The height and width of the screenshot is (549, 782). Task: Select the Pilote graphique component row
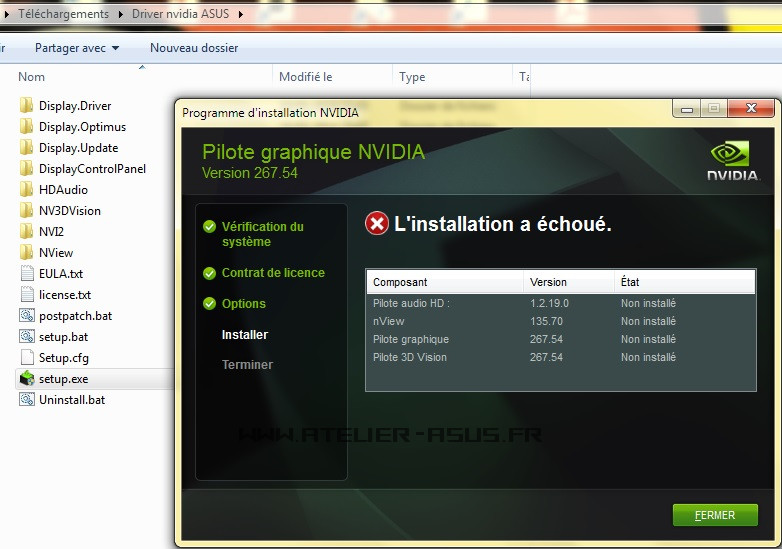(x=561, y=339)
